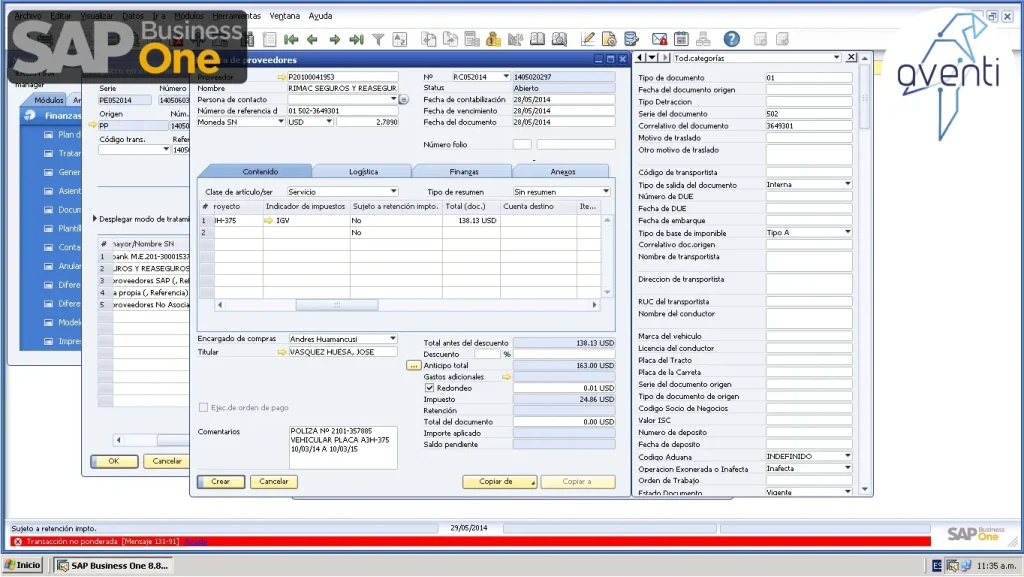Open Tod.categorías dropdown in side panel
Image resolution: width=1024 pixels, height=577 pixels.
[836, 58]
